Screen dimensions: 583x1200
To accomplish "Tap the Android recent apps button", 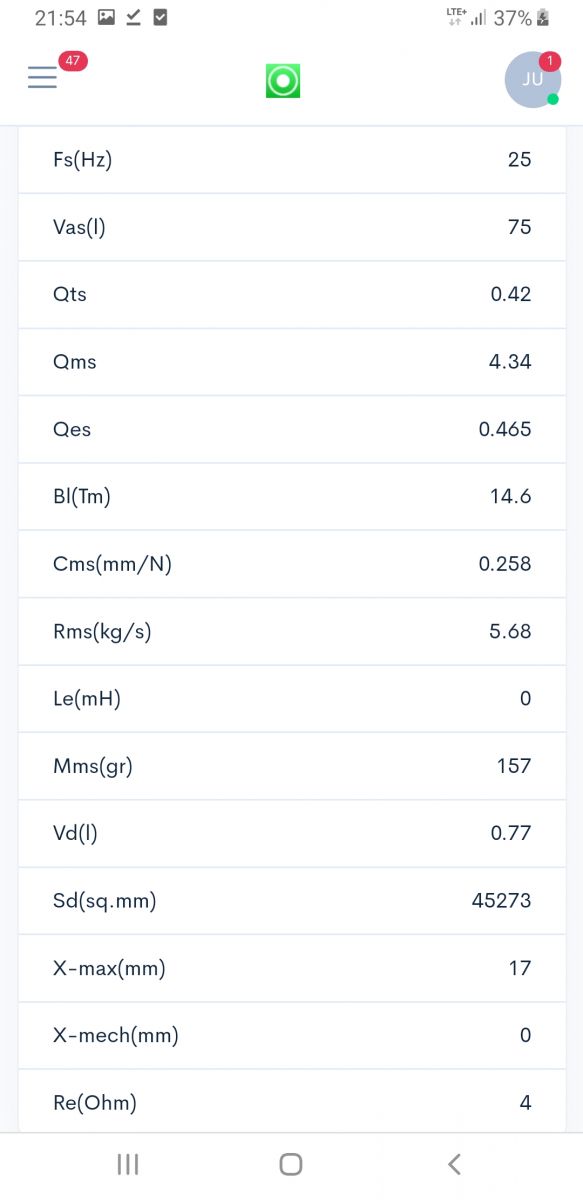I will pyautogui.click(x=127, y=1164).
